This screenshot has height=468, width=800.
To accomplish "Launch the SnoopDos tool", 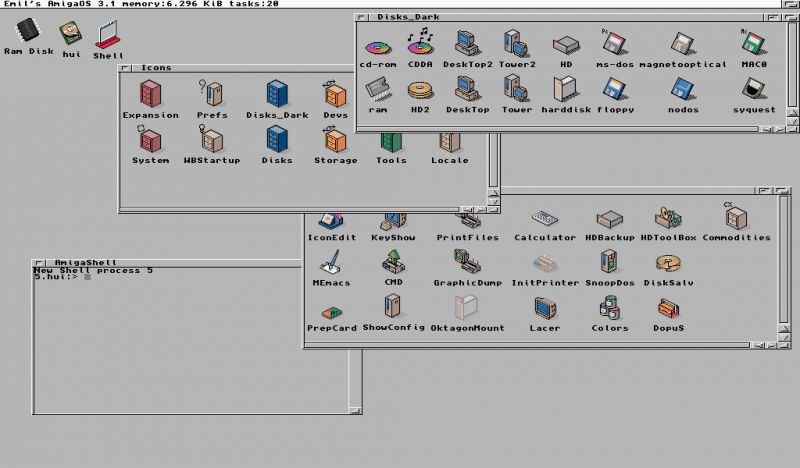I will (x=609, y=261).
